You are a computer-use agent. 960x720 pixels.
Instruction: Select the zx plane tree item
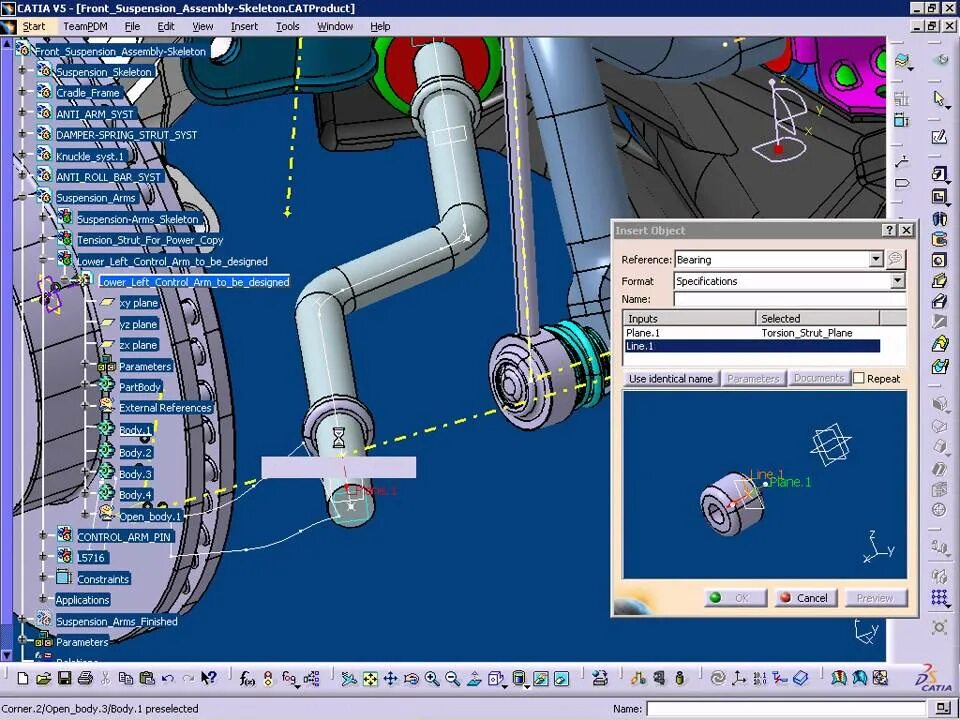point(138,345)
